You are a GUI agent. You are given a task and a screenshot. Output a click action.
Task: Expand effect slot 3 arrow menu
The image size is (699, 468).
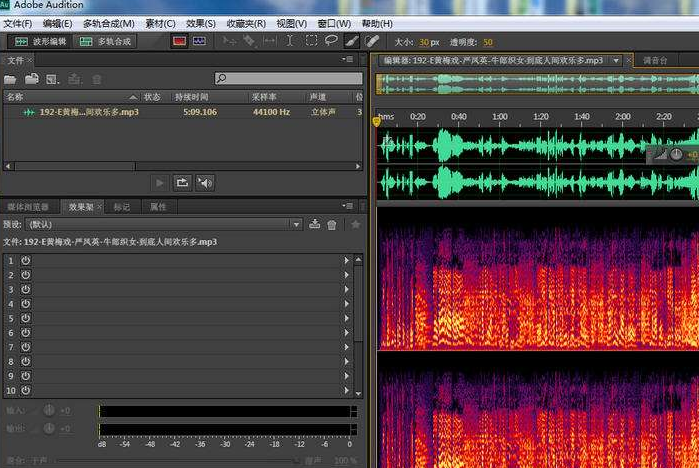pos(346,289)
